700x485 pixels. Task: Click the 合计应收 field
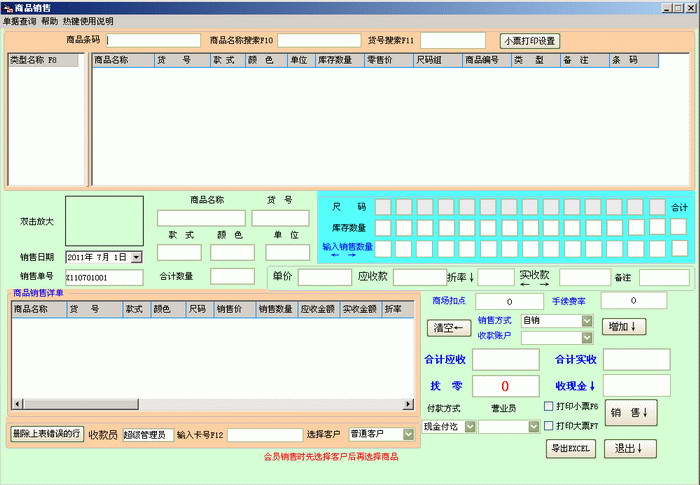tap(505, 360)
